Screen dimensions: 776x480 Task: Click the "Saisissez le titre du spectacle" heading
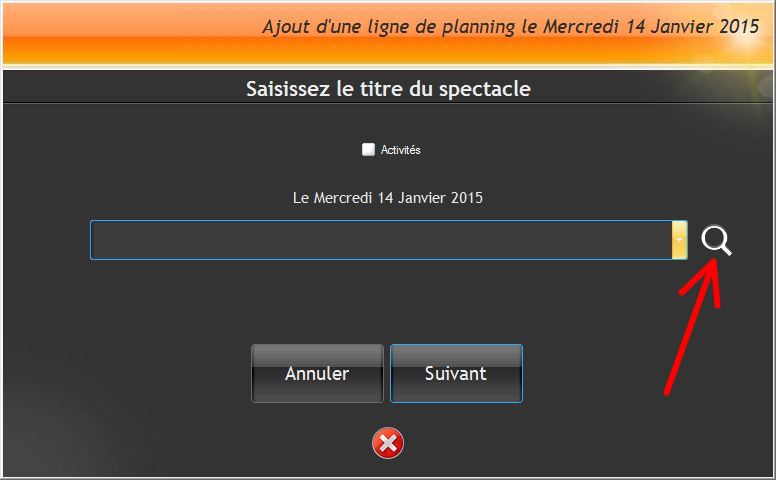[388, 89]
